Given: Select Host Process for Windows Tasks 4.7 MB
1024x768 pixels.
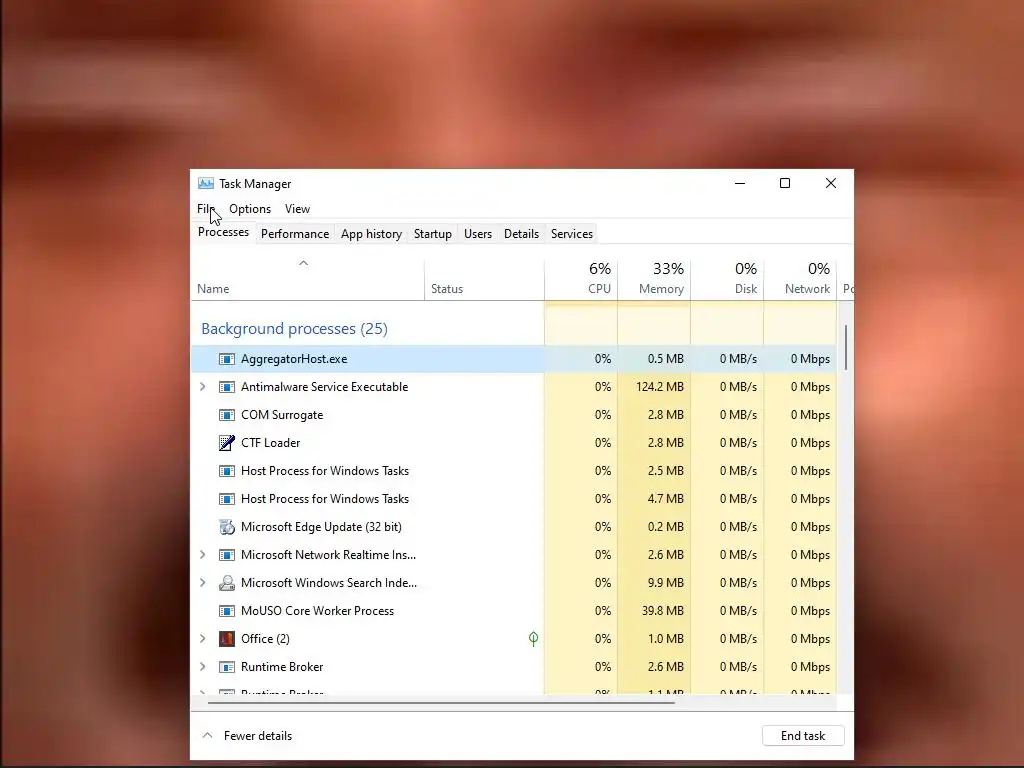Looking at the screenshot, I should (x=513, y=499).
